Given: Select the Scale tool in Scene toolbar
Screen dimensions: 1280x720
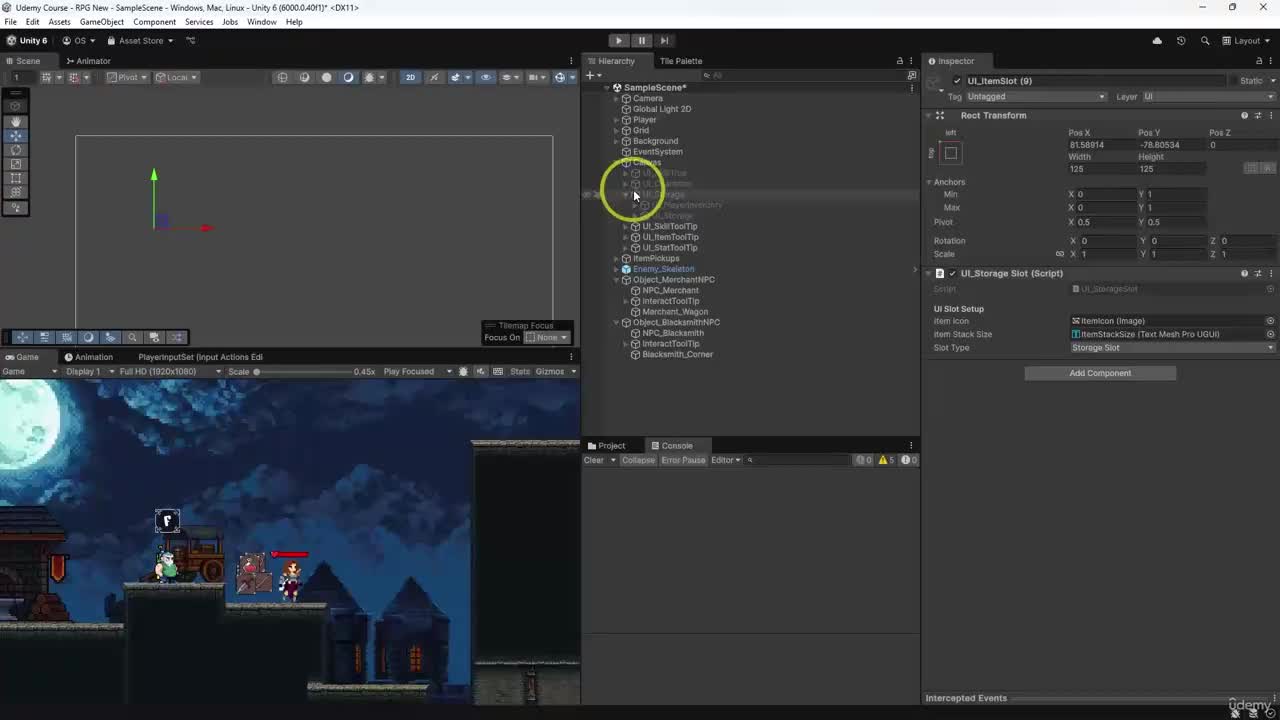Looking at the screenshot, I should tap(16, 164).
